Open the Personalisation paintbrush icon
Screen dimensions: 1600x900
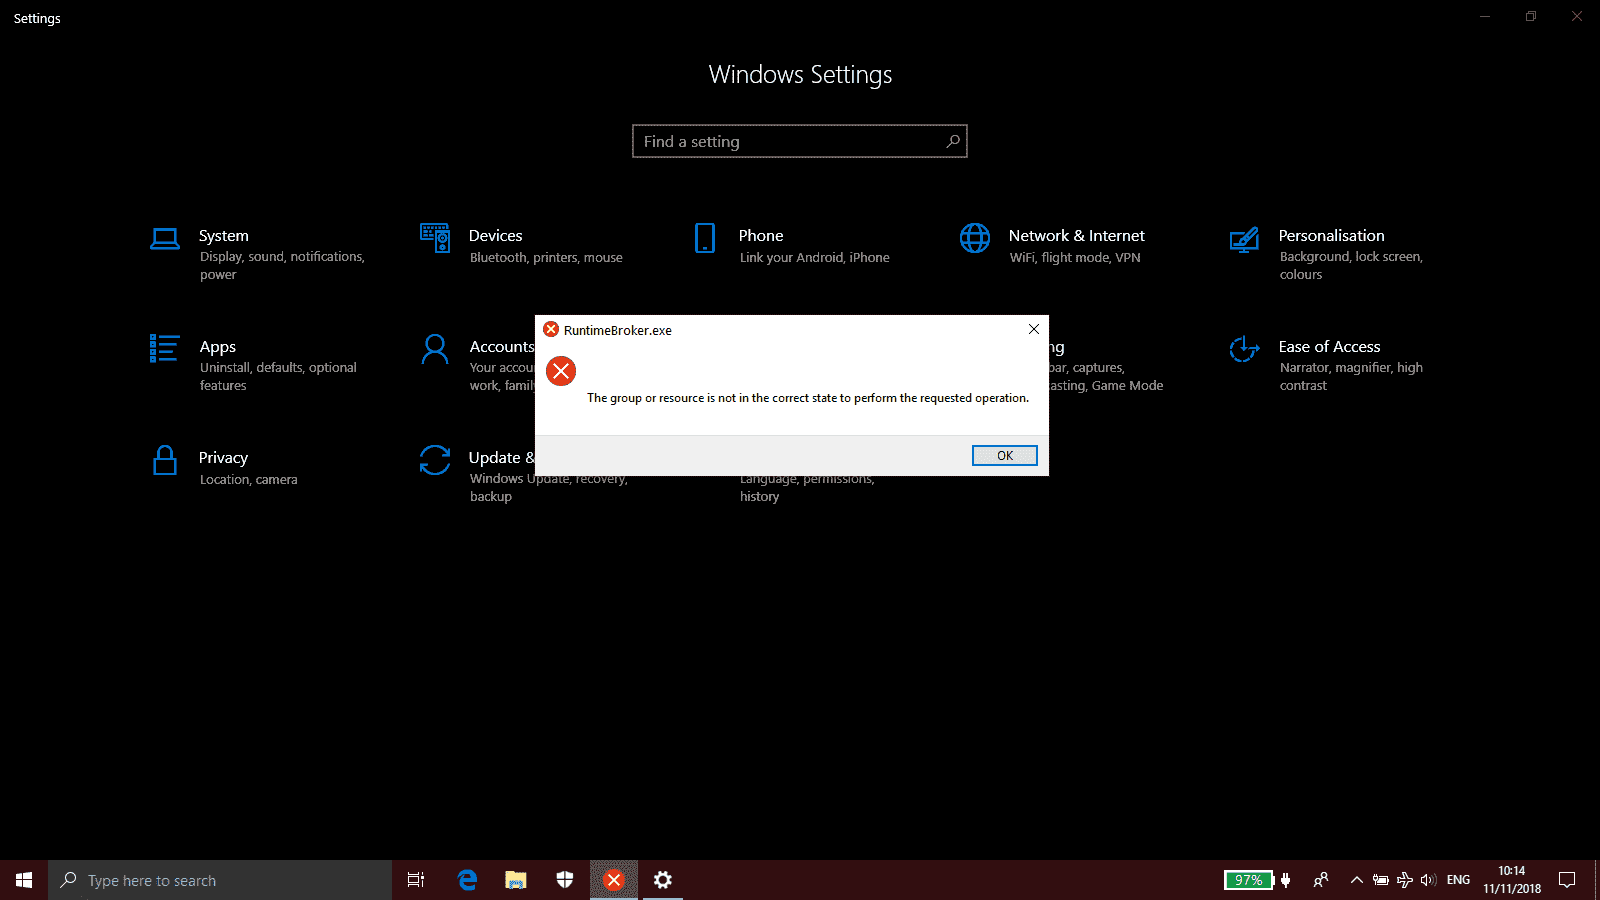(x=1244, y=239)
